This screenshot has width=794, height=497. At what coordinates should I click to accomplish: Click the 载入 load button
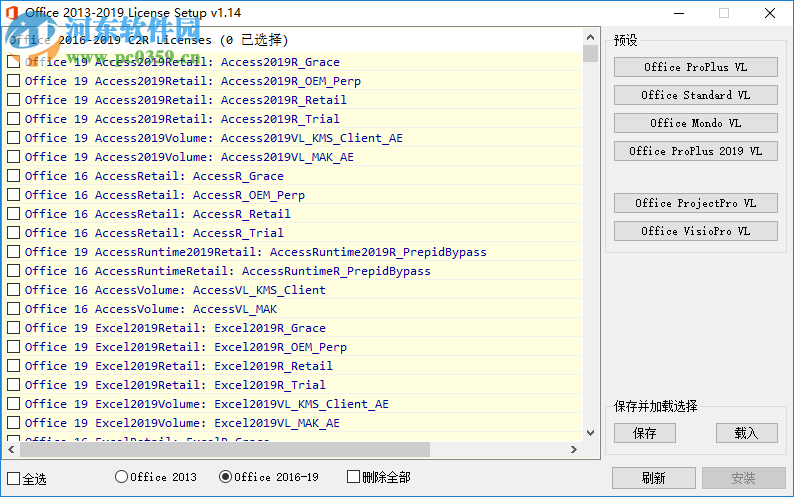tap(746, 433)
